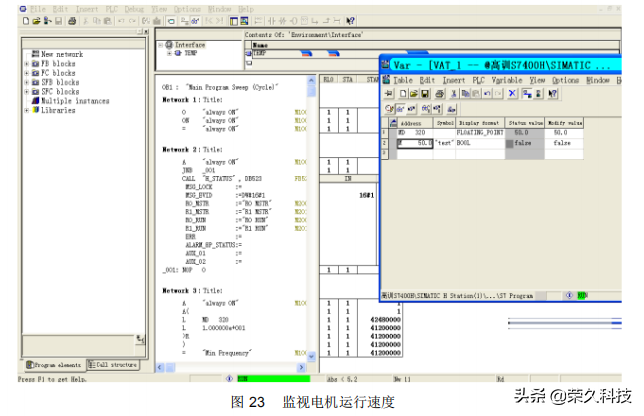Click the Open file icon in main toolbar
This screenshot has height=416, width=644.
pos(37,20)
